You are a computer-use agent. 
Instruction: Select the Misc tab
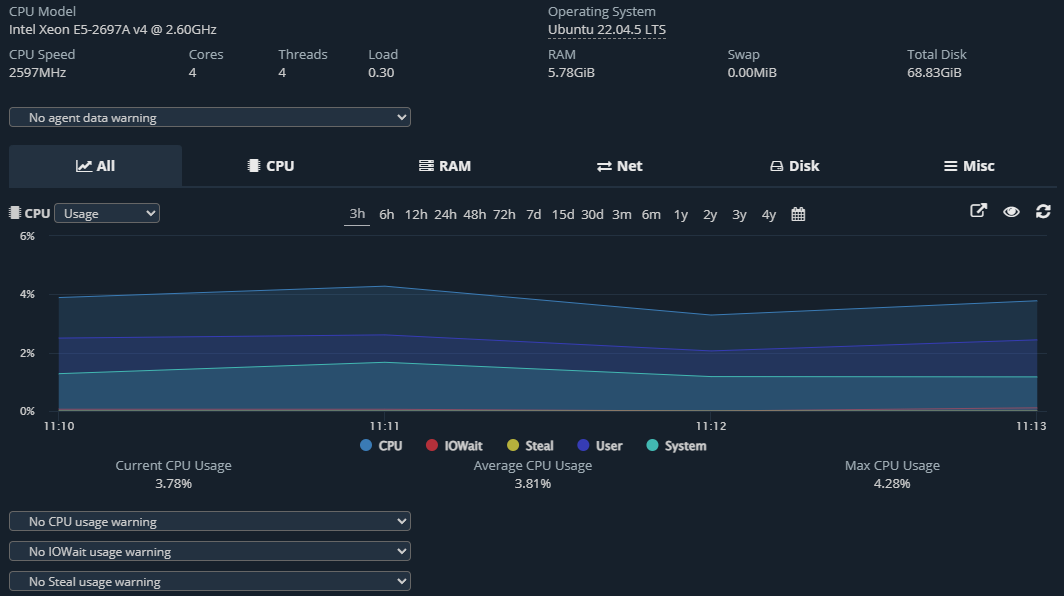(x=969, y=166)
